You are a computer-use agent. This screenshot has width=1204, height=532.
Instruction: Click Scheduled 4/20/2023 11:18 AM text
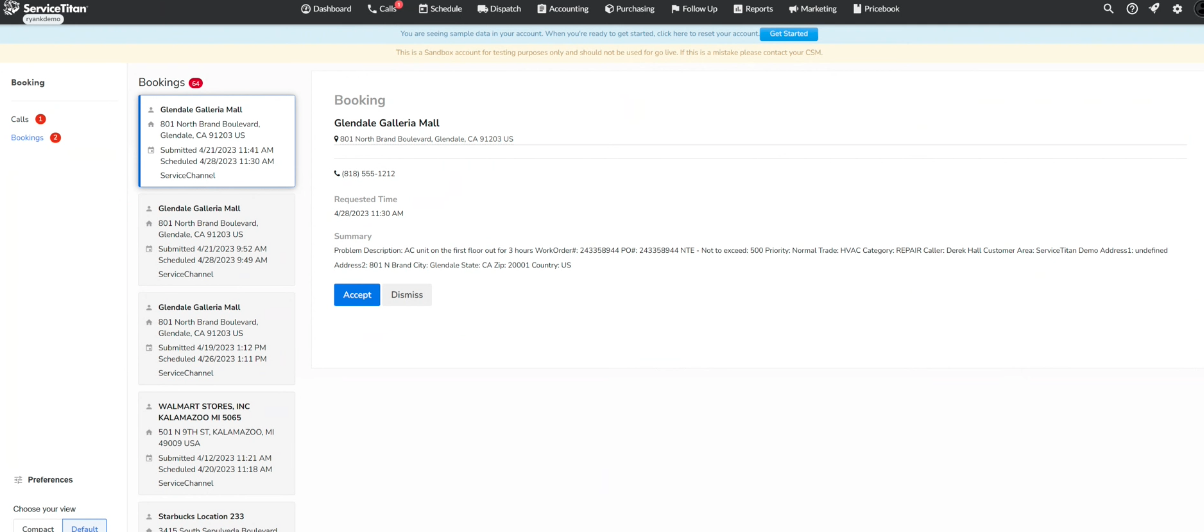[214, 469]
